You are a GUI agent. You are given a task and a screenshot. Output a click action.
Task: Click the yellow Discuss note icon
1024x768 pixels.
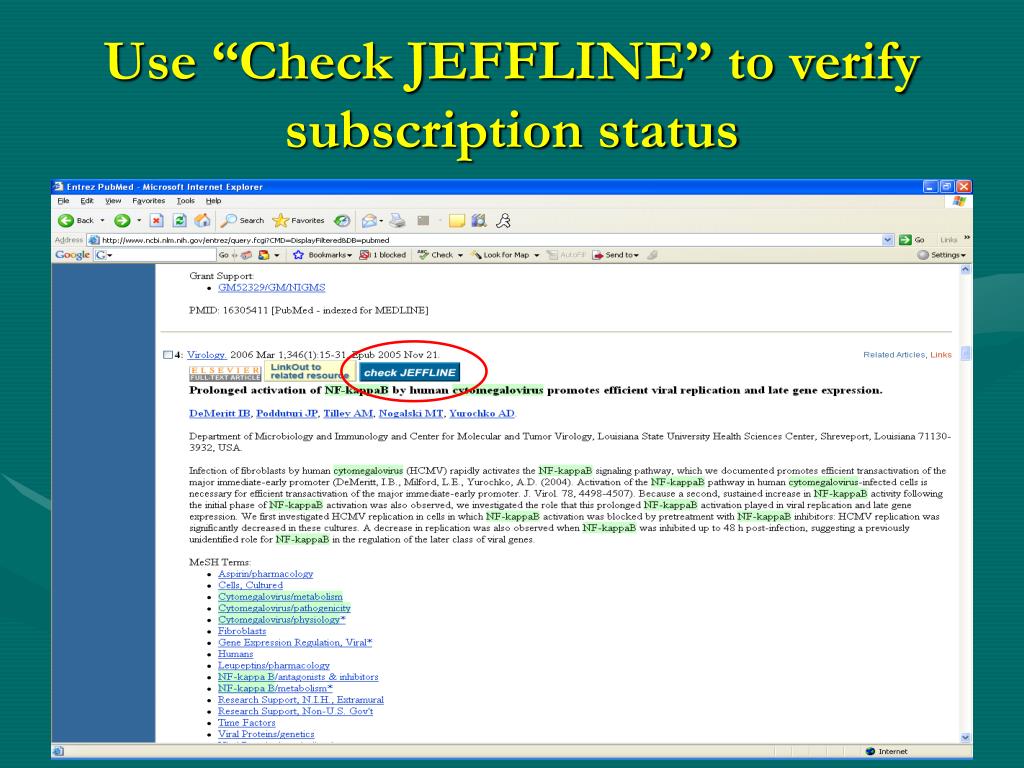(x=456, y=221)
